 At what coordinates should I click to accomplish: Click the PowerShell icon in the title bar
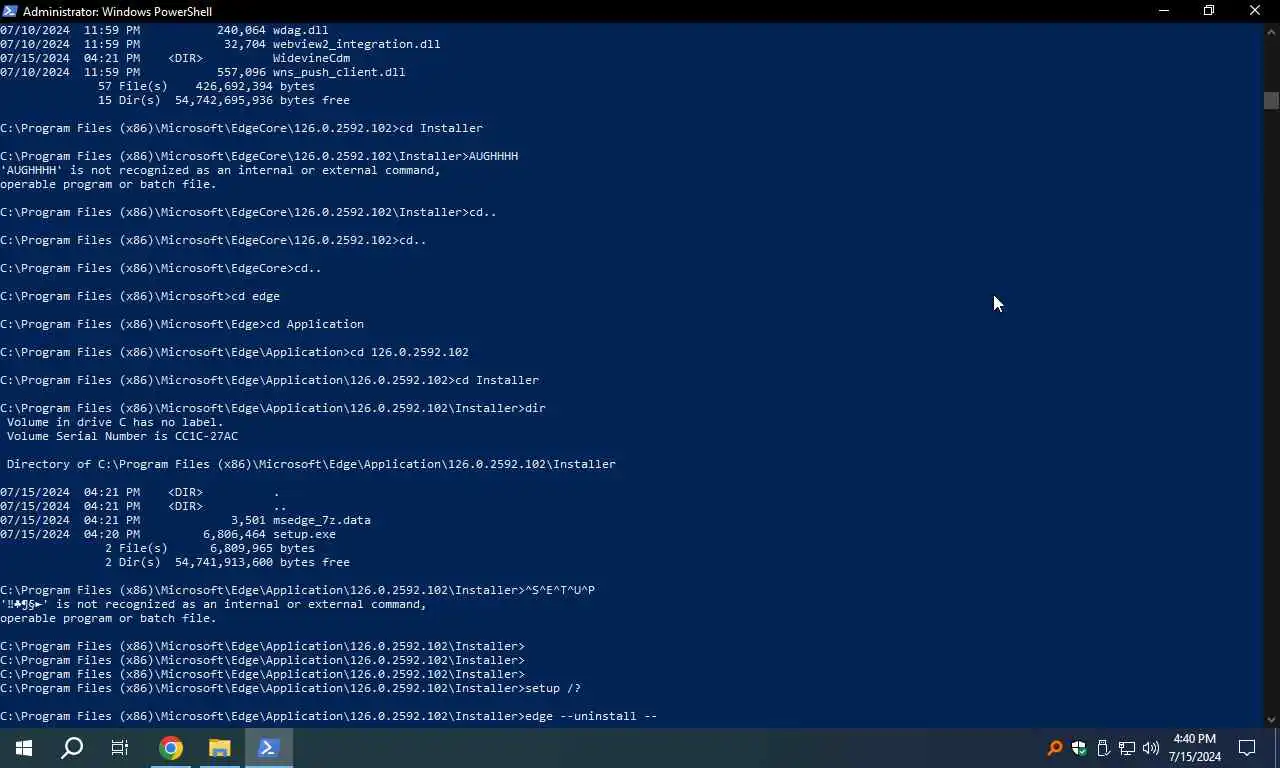[10, 11]
